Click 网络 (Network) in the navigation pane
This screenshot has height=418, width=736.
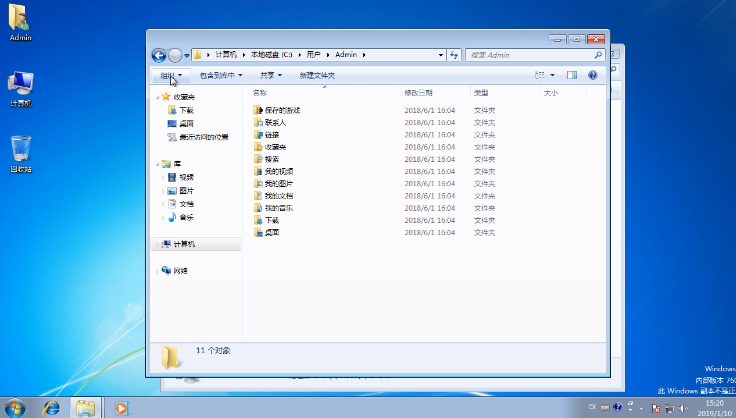(180, 270)
